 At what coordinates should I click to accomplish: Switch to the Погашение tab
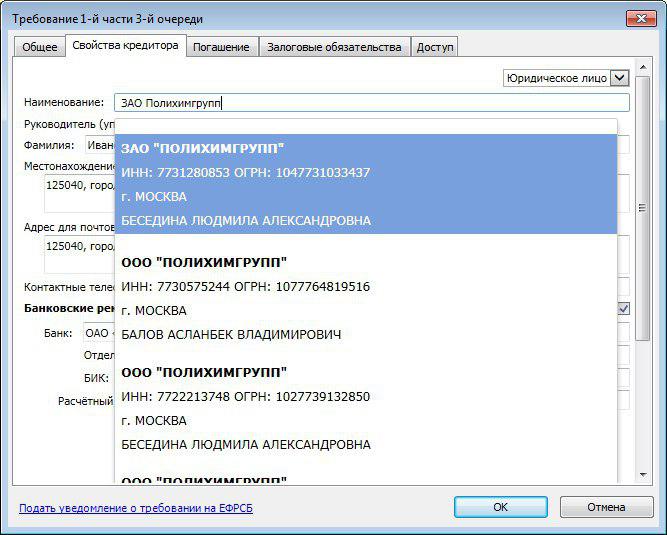(221, 47)
